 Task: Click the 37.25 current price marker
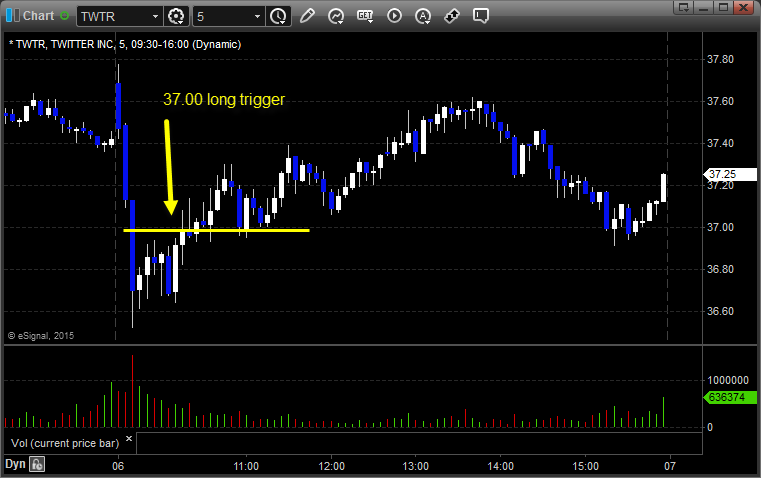[x=730, y=174]
